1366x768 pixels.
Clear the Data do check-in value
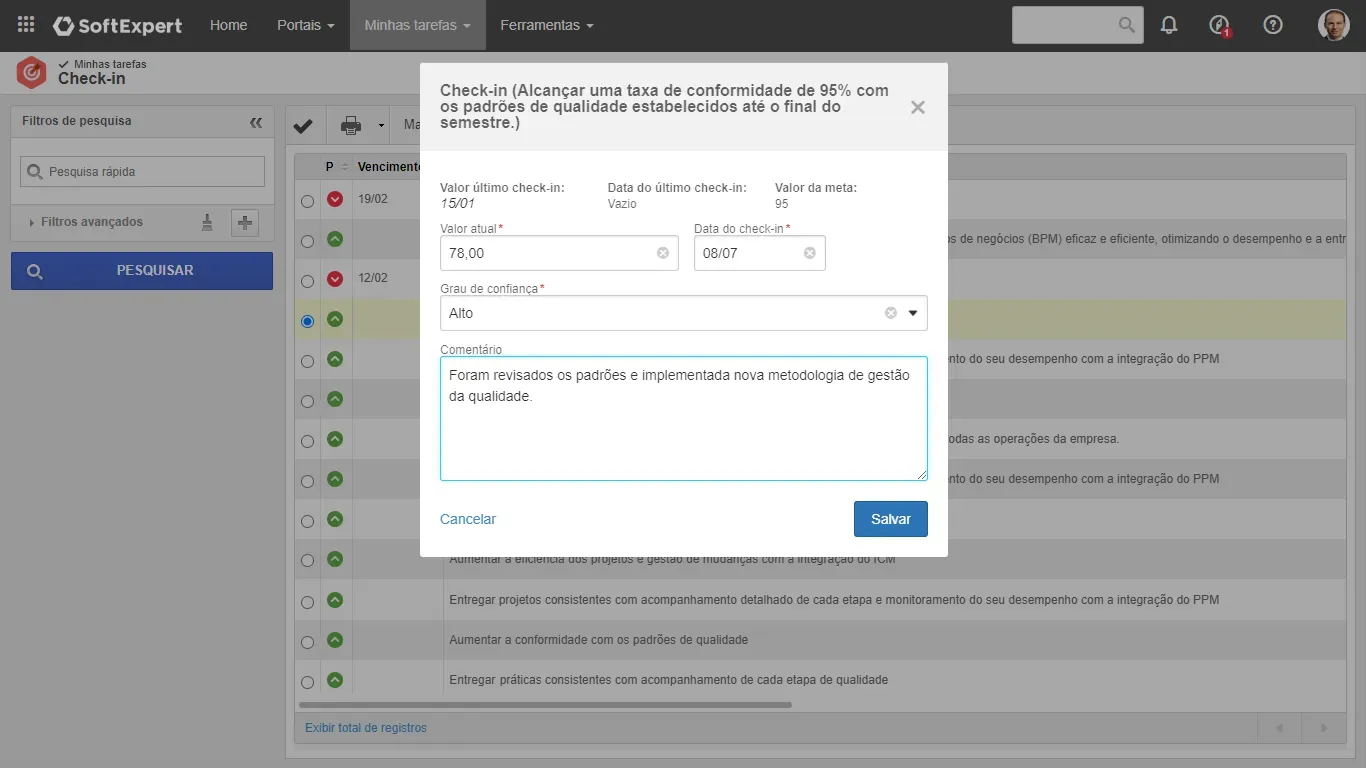coord(810,253)
